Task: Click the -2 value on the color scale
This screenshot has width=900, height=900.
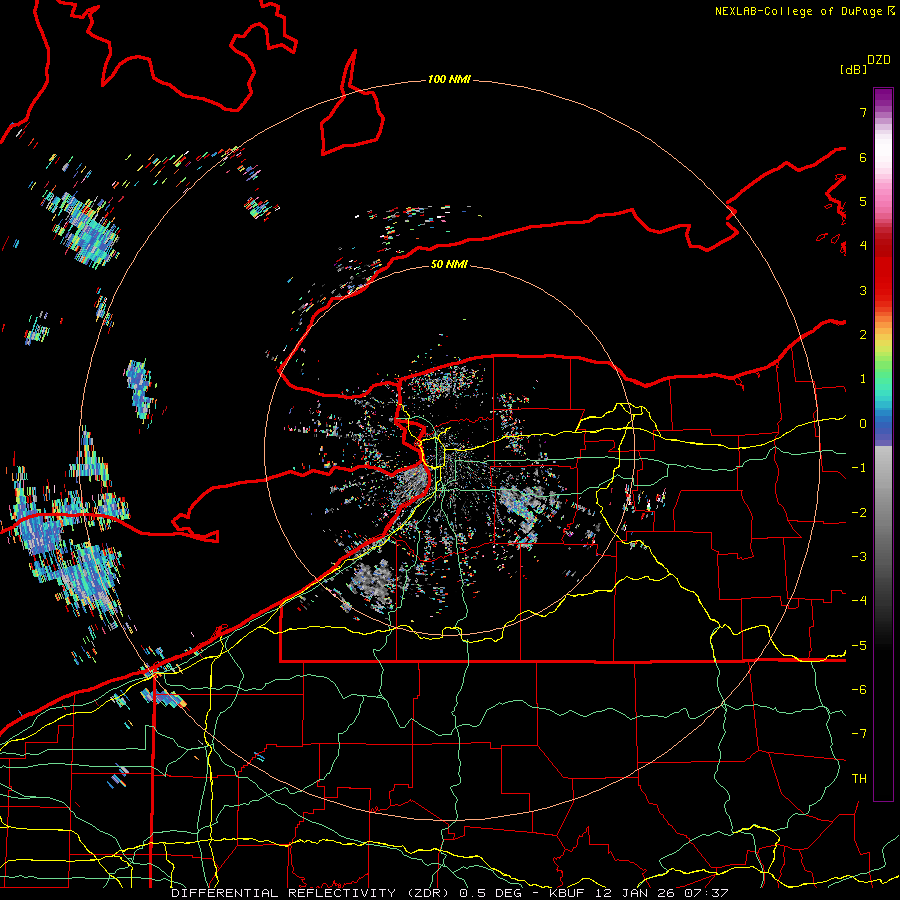Action: (859, 513)
